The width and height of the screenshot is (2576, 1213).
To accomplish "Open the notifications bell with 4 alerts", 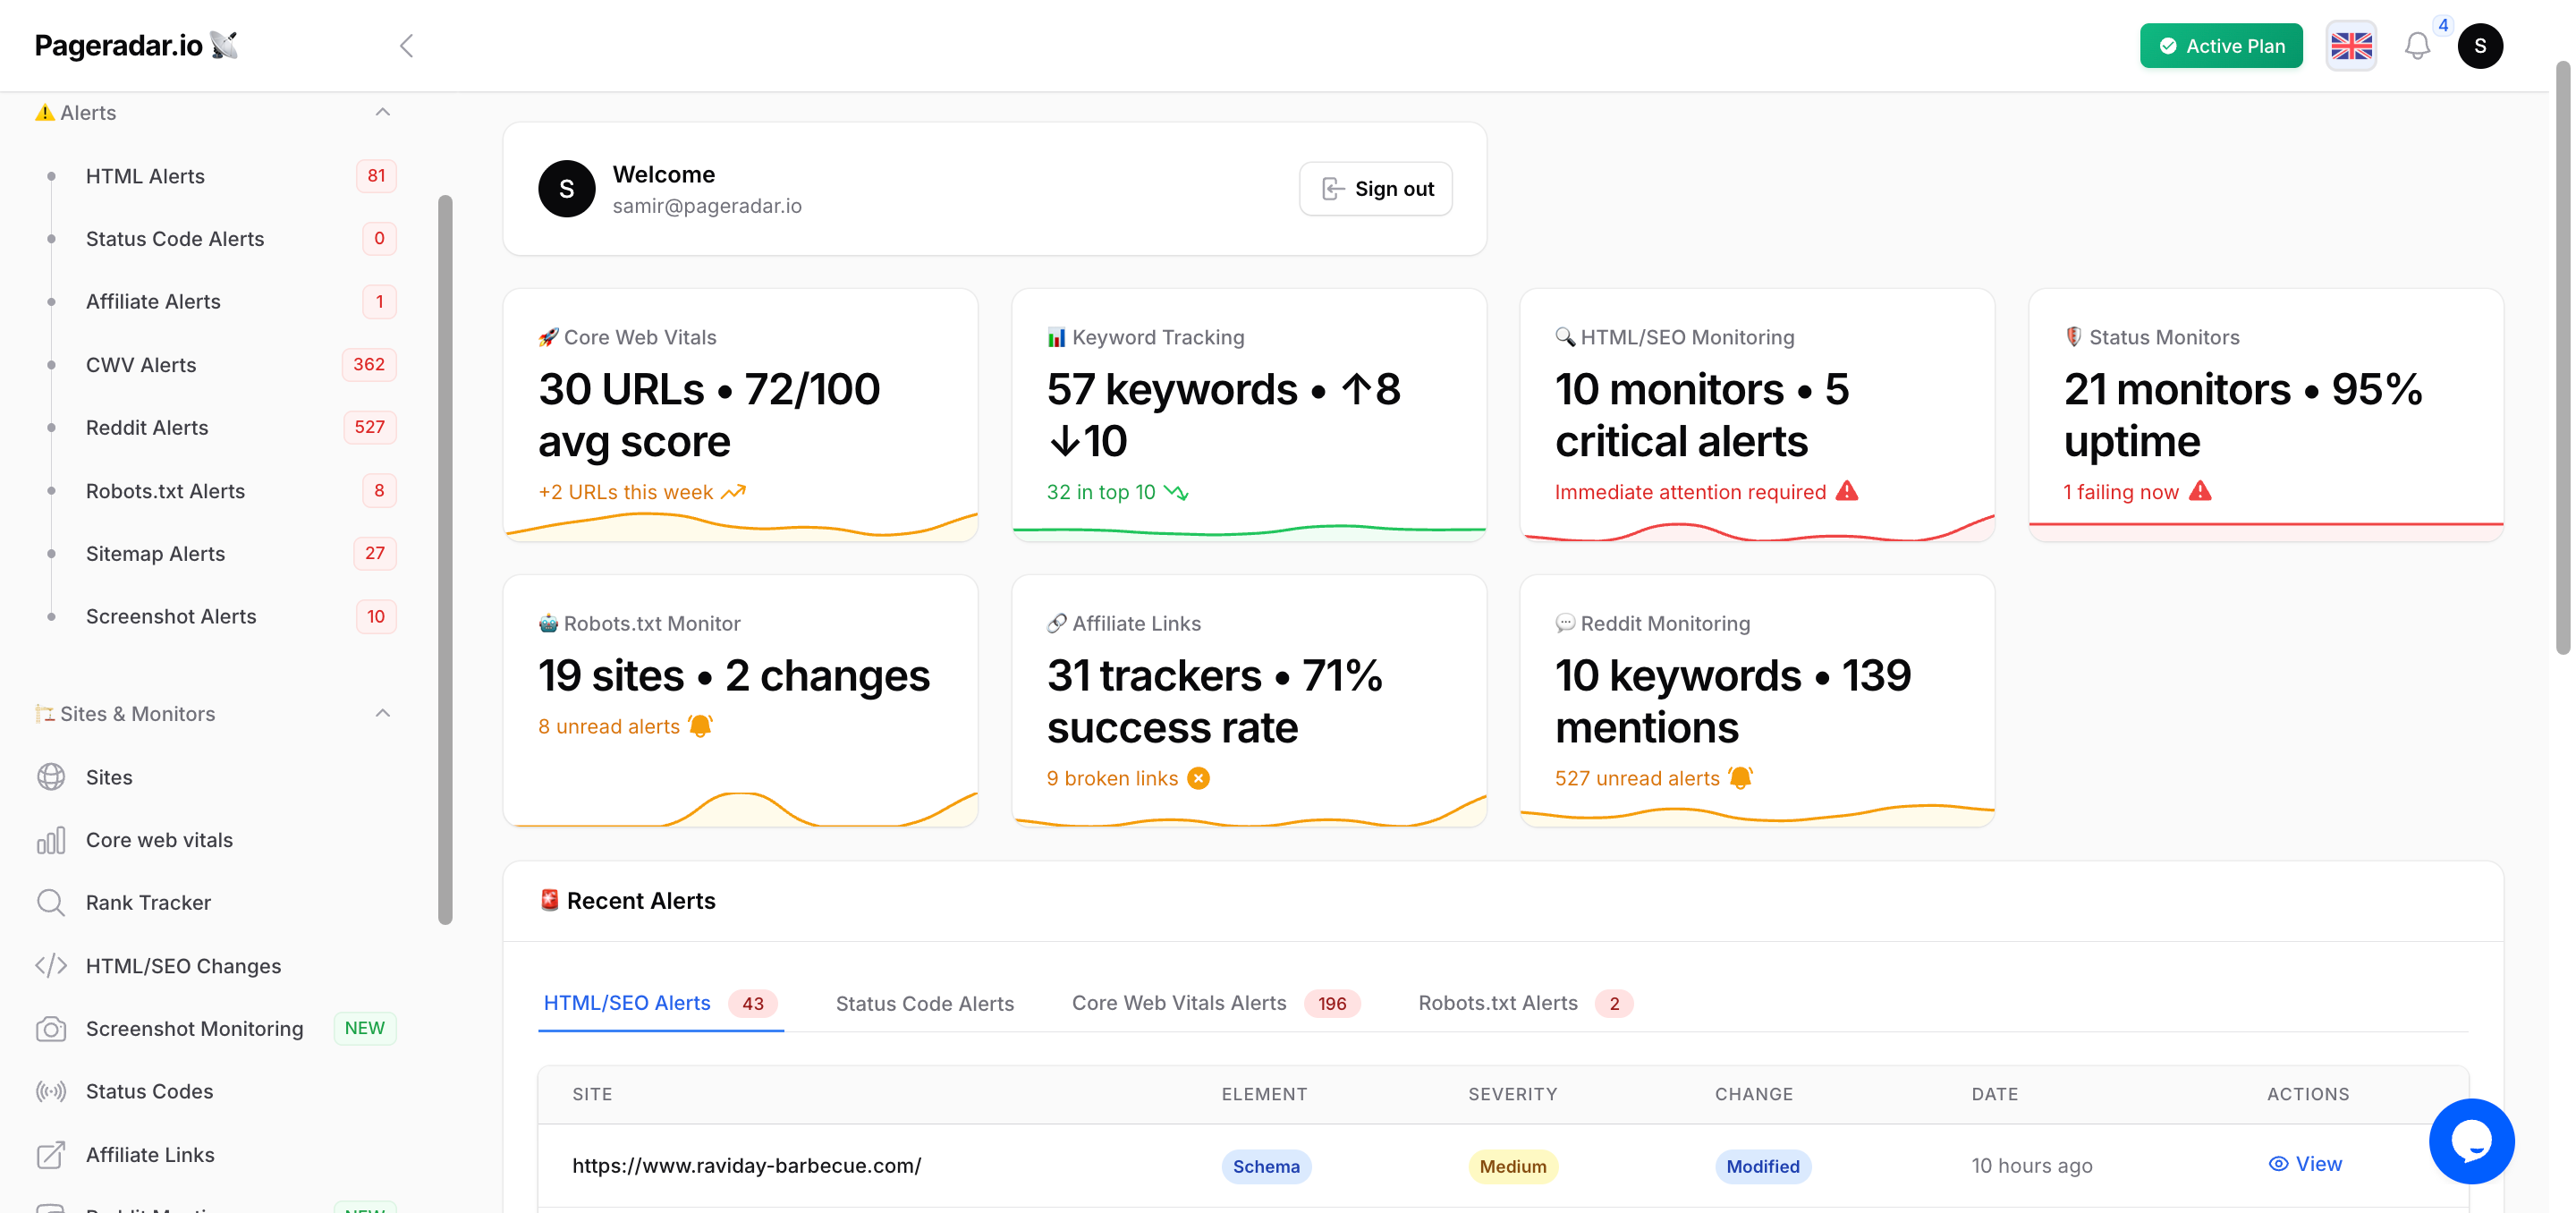I will (x=2418, y=46).
